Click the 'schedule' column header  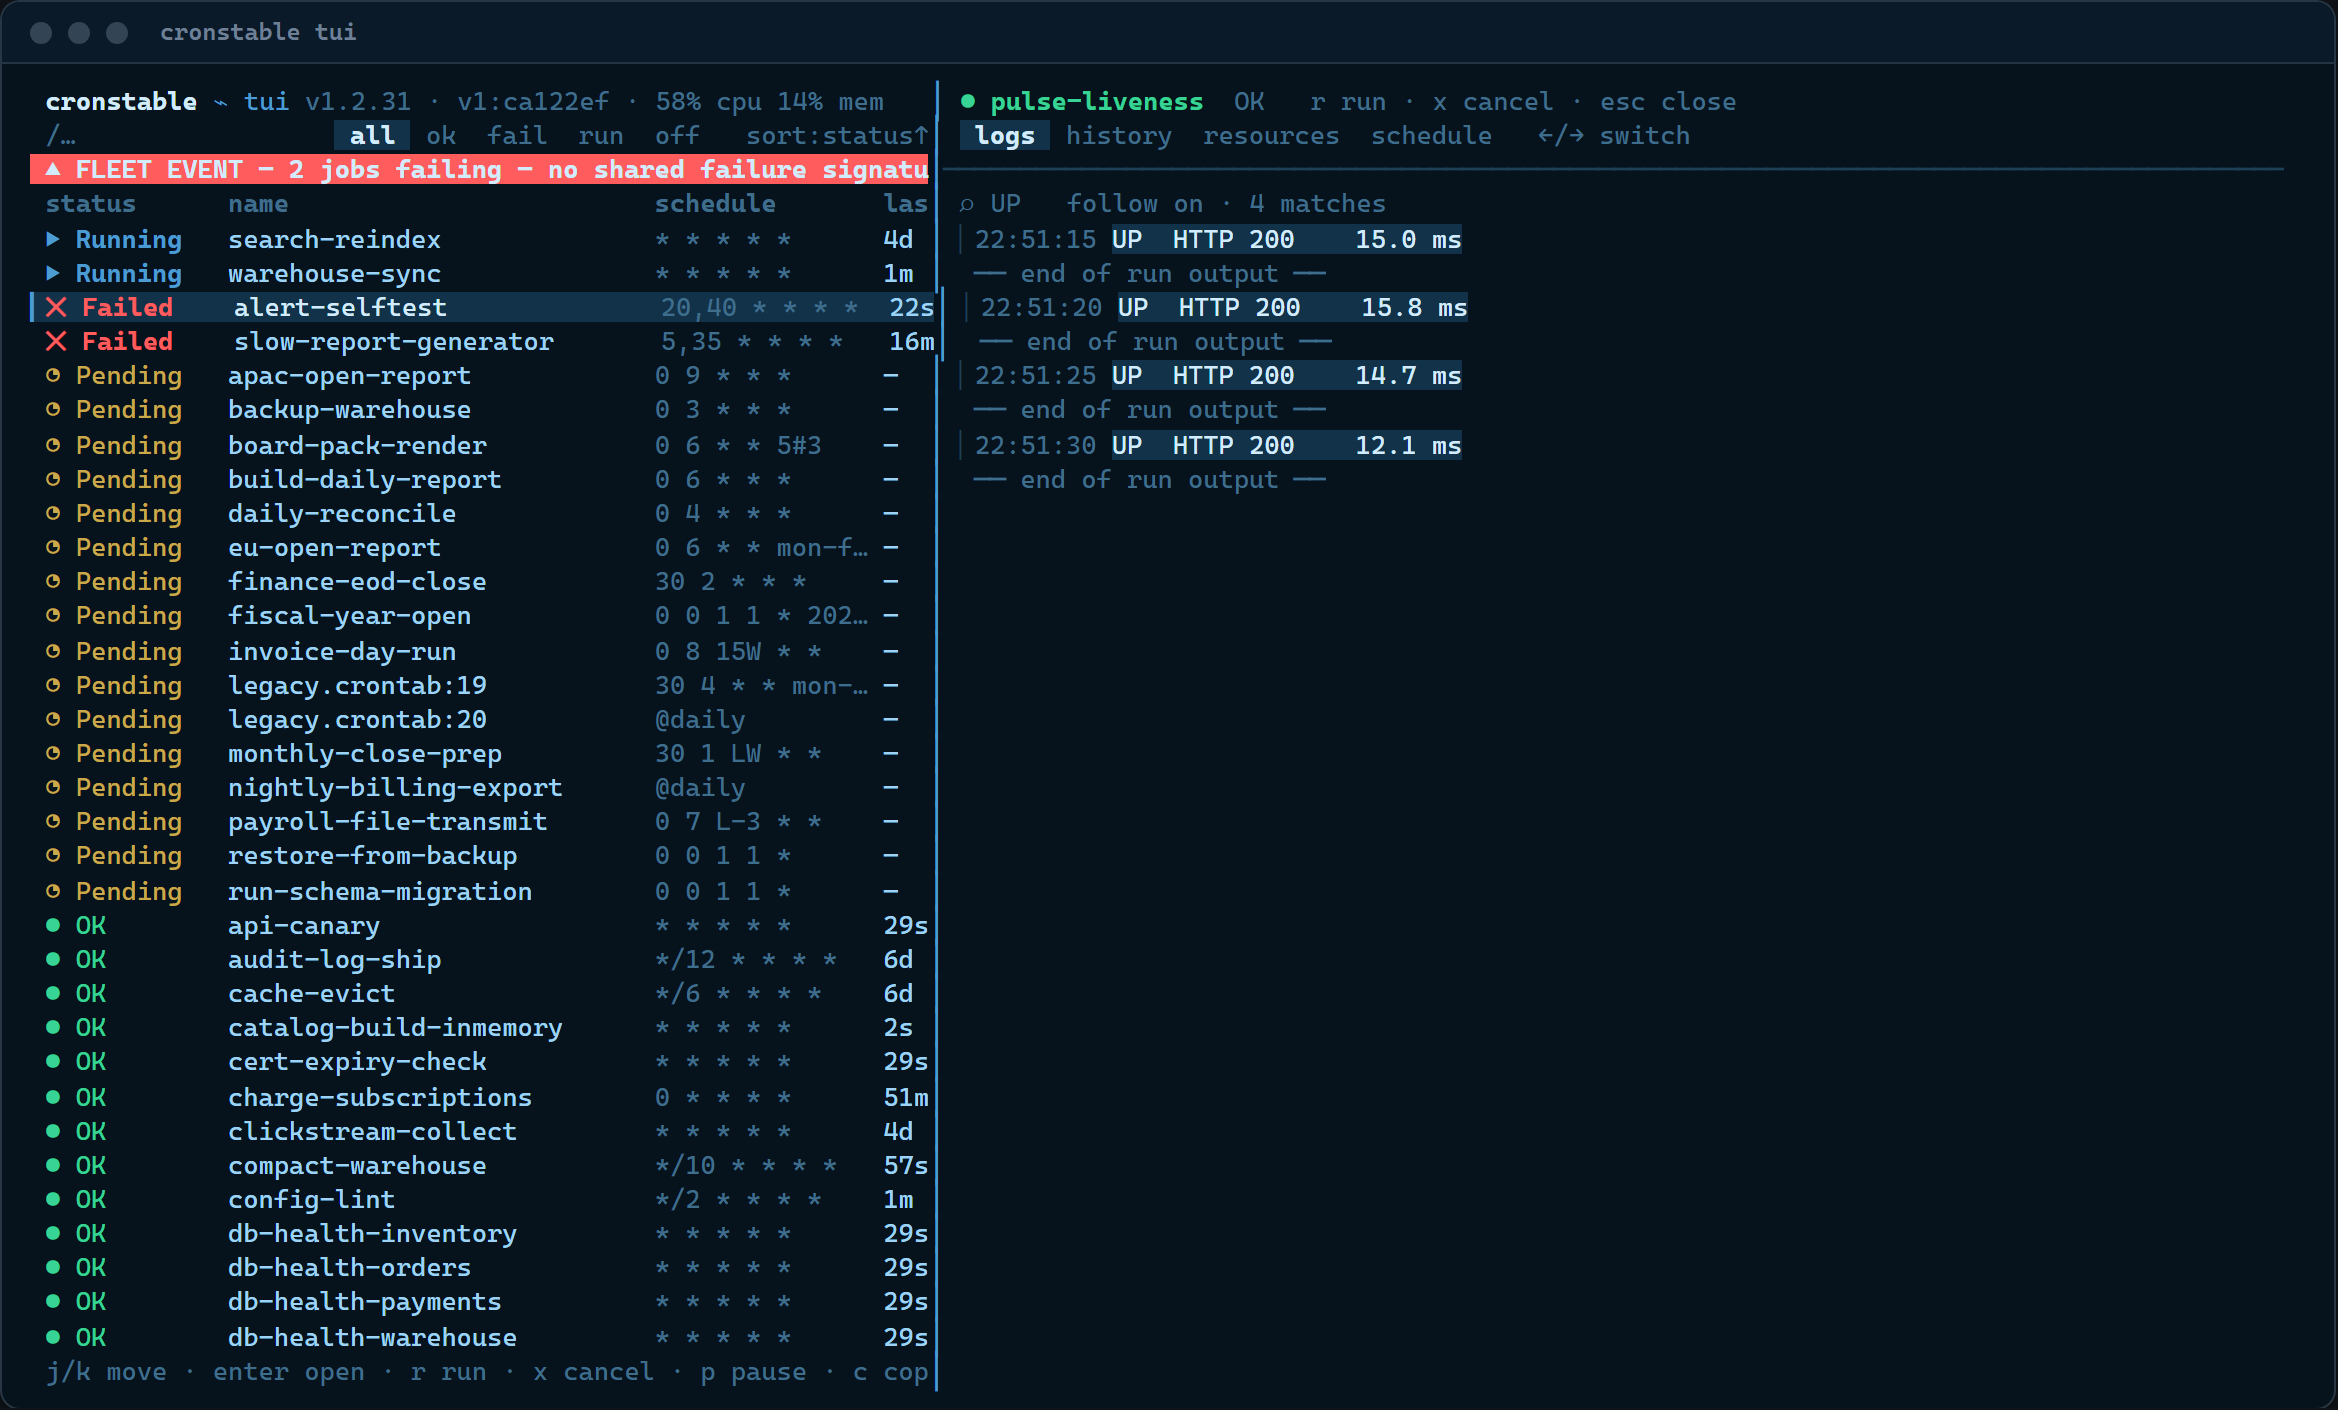point(715,204)
